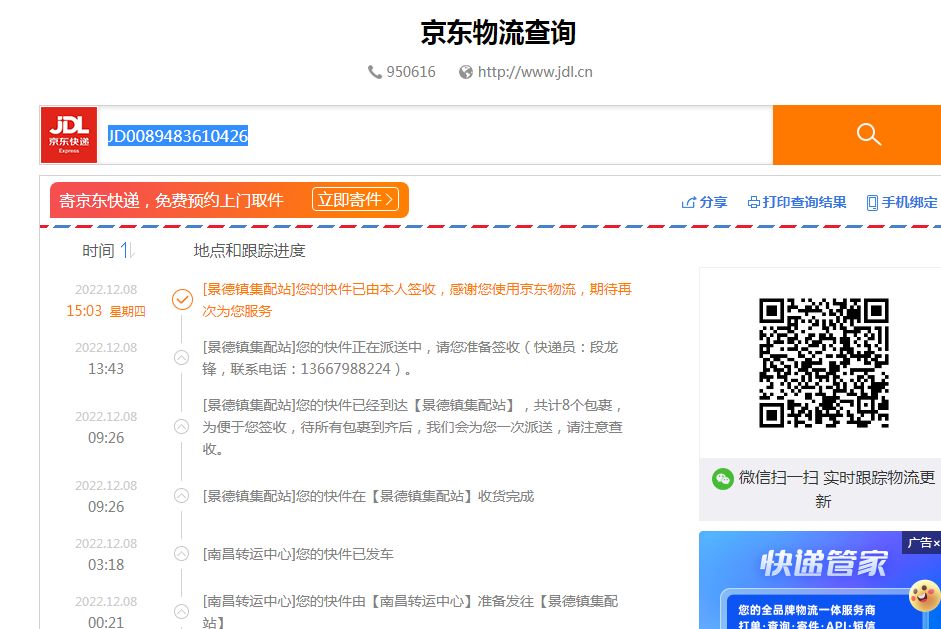Screen dimensions: 941x629
Task: Click the 立即寄件 button
Action: tap(355, 199)
